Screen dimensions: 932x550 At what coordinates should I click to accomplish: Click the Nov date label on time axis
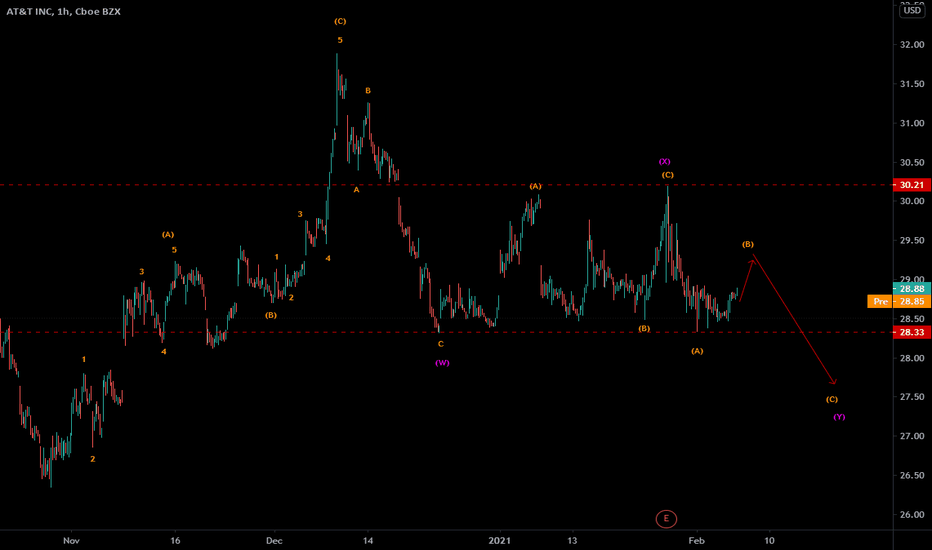[71, 540]
